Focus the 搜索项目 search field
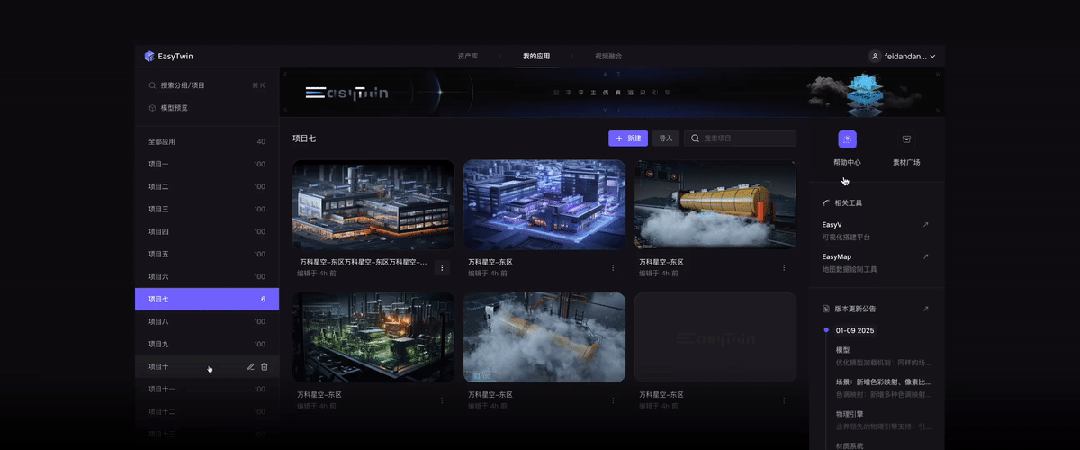Viewport: 1080px width, 450px height. coord(740,139)
